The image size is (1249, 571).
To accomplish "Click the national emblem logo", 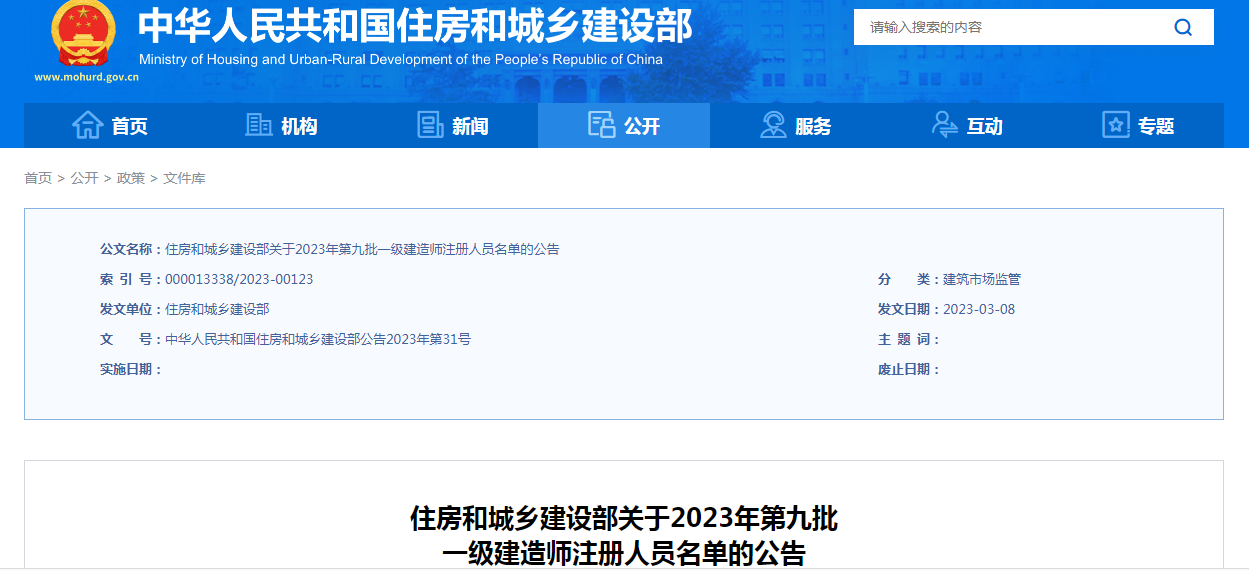I will coord(84,32).
